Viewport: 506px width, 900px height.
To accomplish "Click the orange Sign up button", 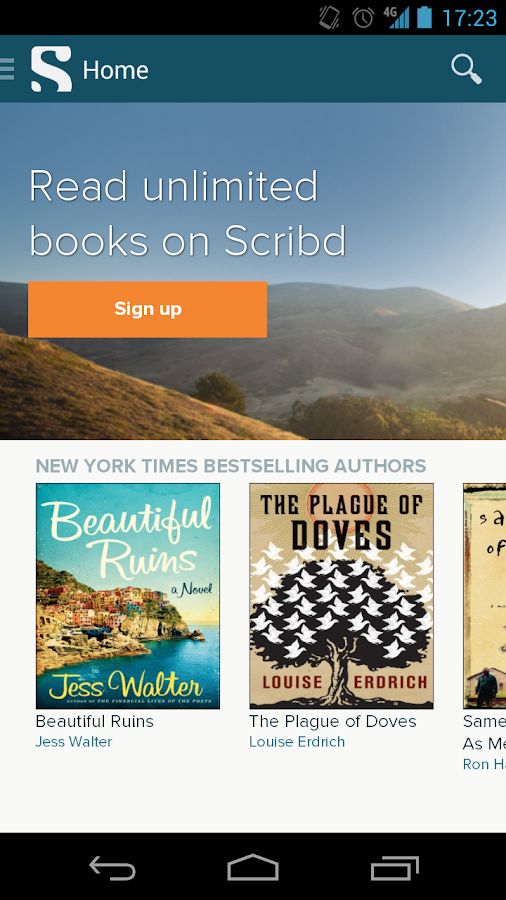I will click(x=147, y=309).
